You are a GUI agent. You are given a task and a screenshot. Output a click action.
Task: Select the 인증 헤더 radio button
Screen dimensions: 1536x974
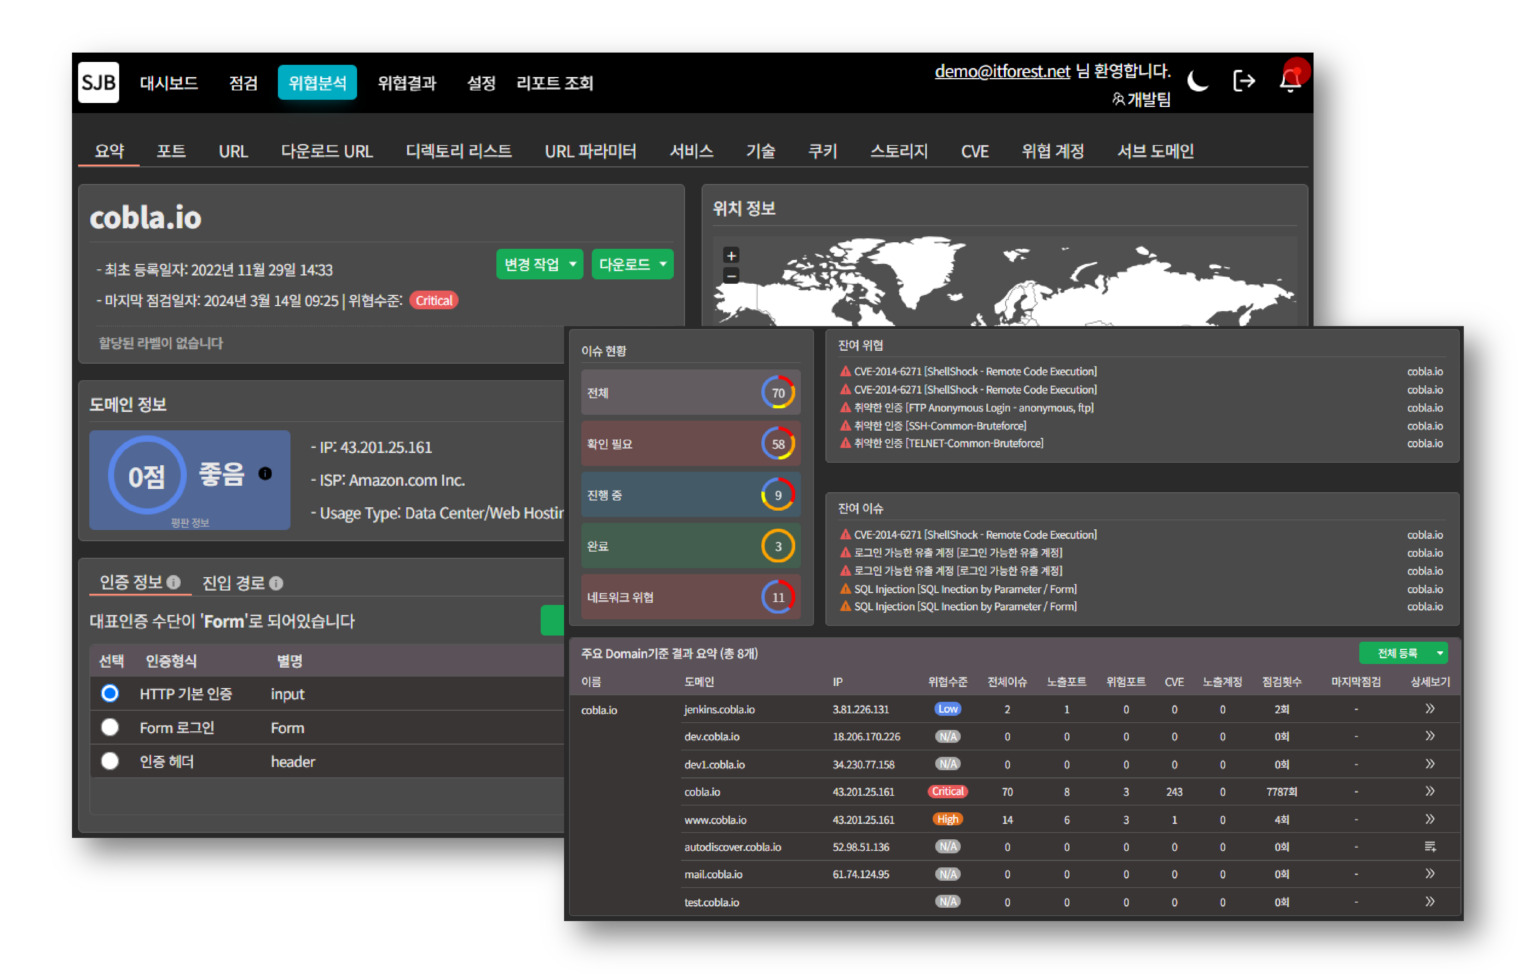tap(110, 762)
